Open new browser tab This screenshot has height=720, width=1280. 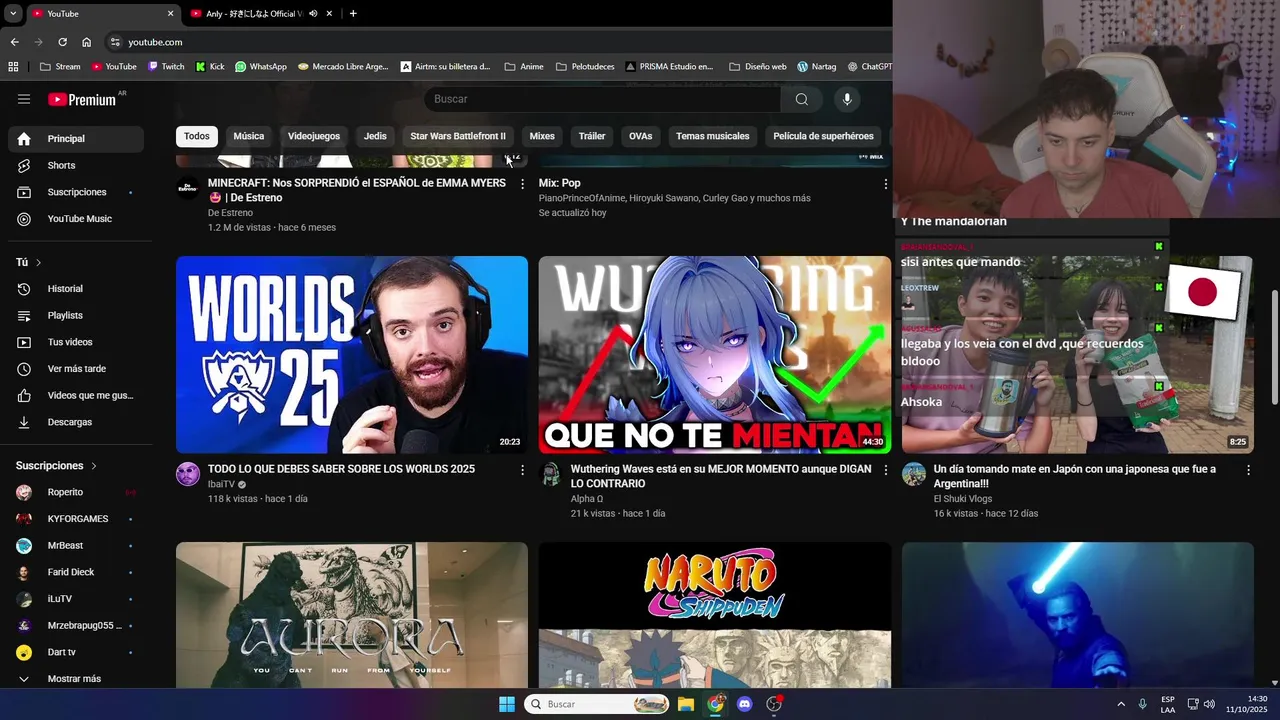[x=353, y=14]
